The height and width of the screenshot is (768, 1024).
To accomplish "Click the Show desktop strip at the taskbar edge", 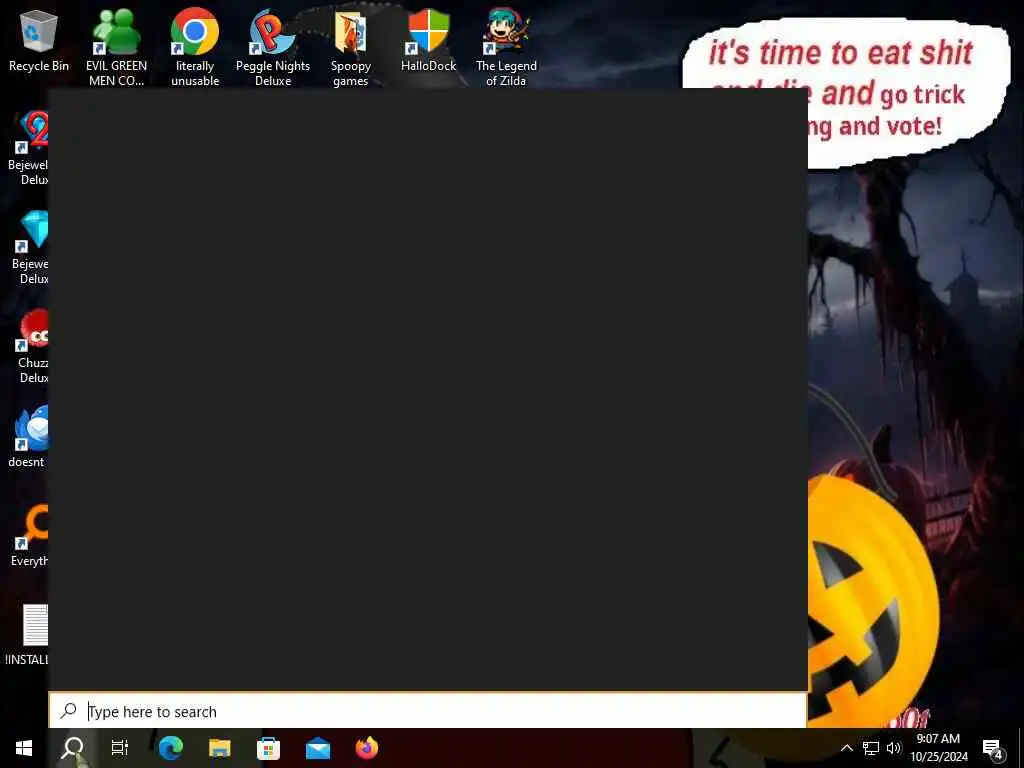I will coord(1021,748).
